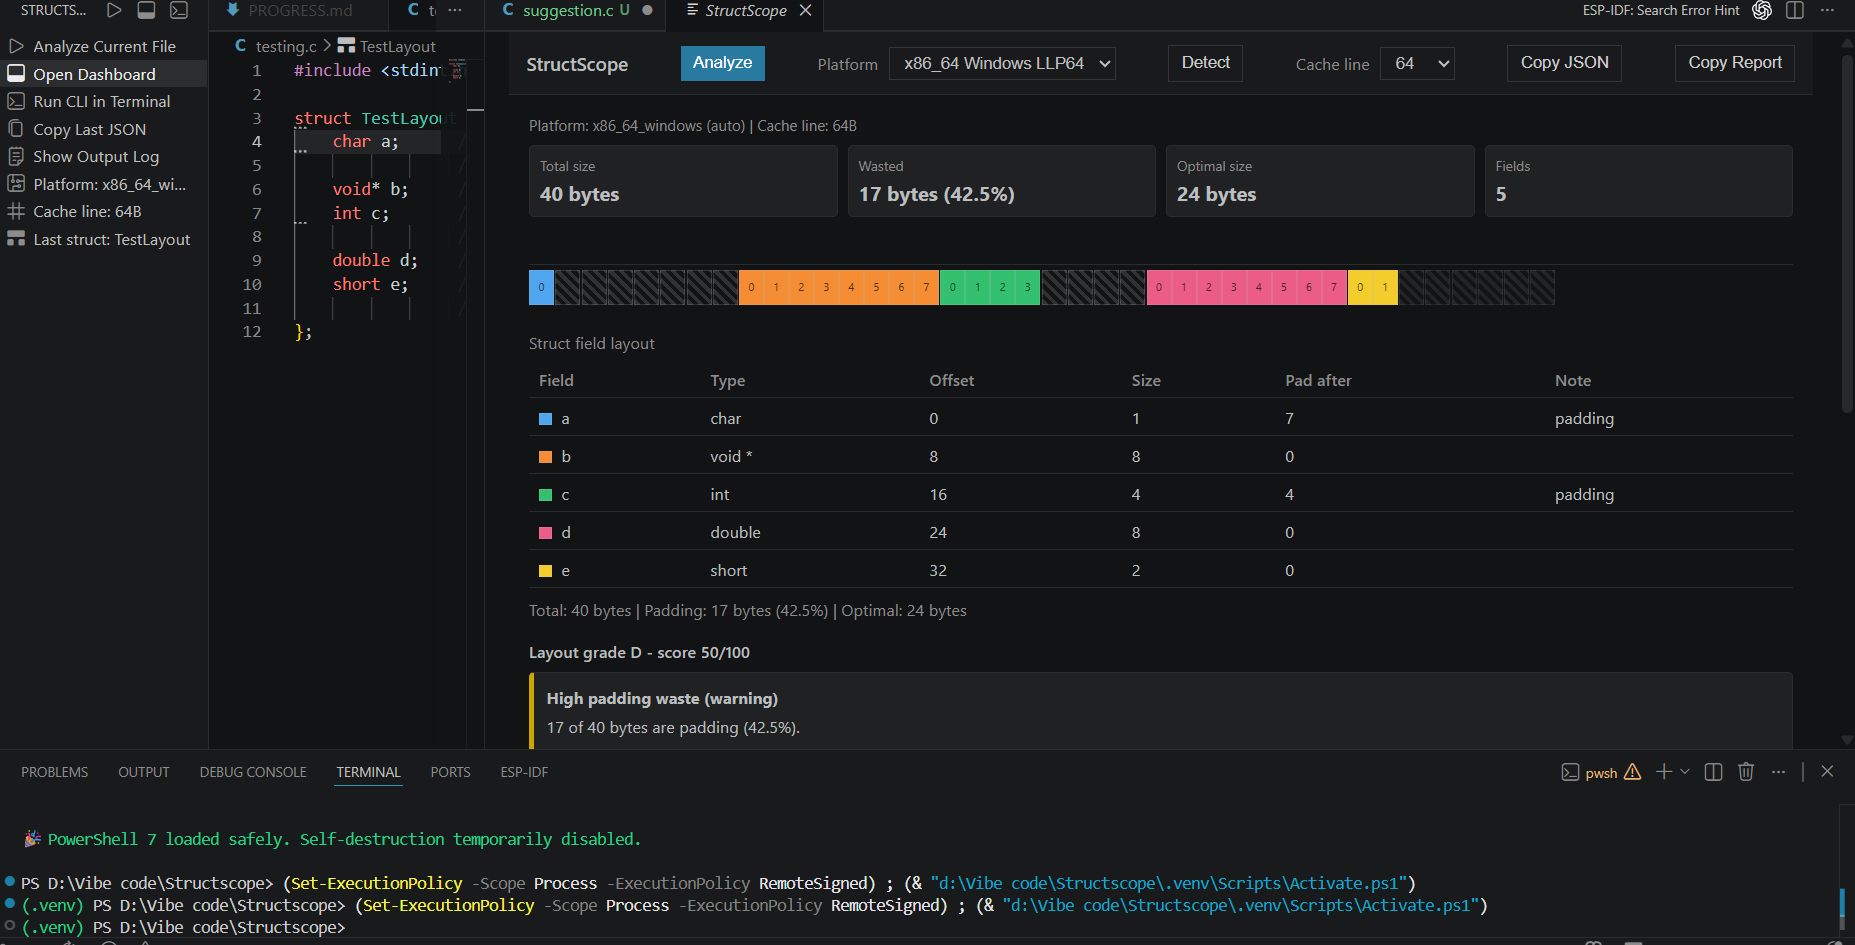This screenshot has height=945, width=1855.
Task: Close the StructScope tab
Action: pyautogui.click(x=805, y=10)
